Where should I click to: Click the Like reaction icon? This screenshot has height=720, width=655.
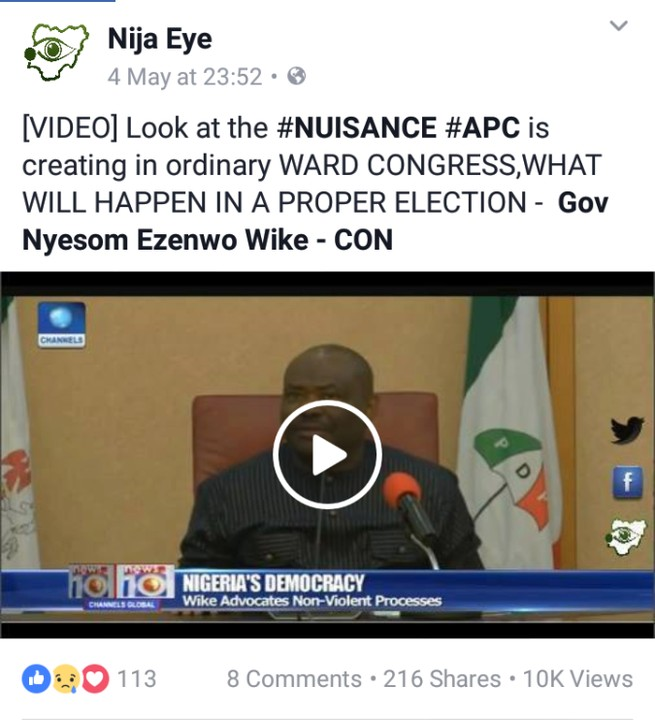[36, 679]
